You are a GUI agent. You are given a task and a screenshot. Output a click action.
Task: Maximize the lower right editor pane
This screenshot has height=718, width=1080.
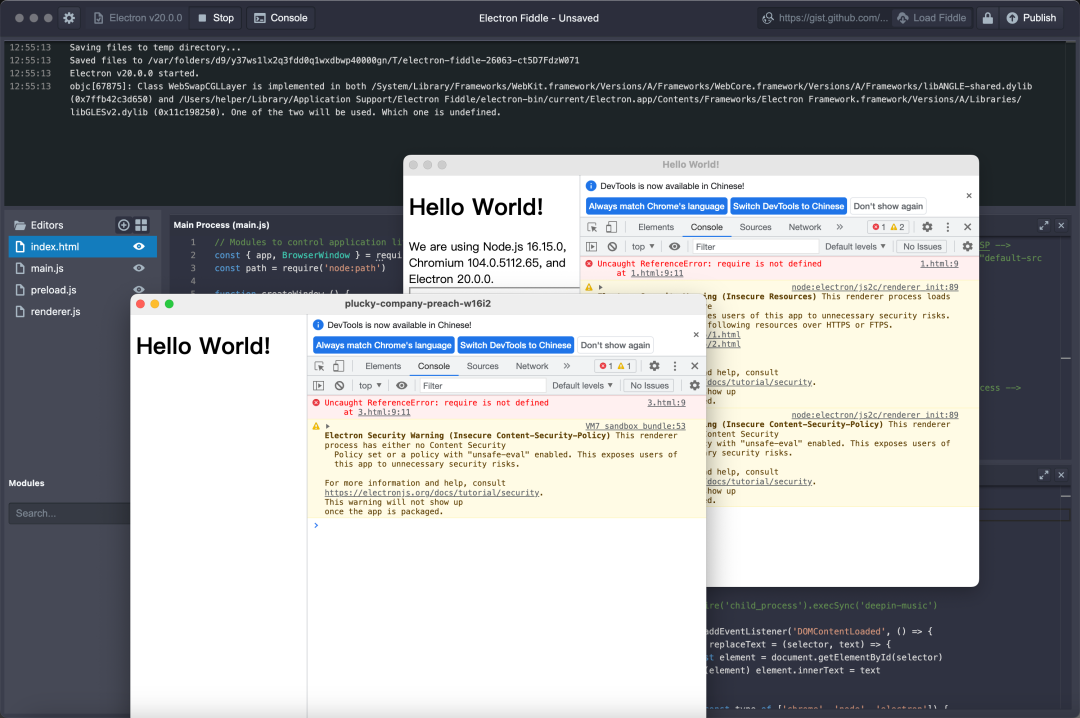pos(1043,475)
